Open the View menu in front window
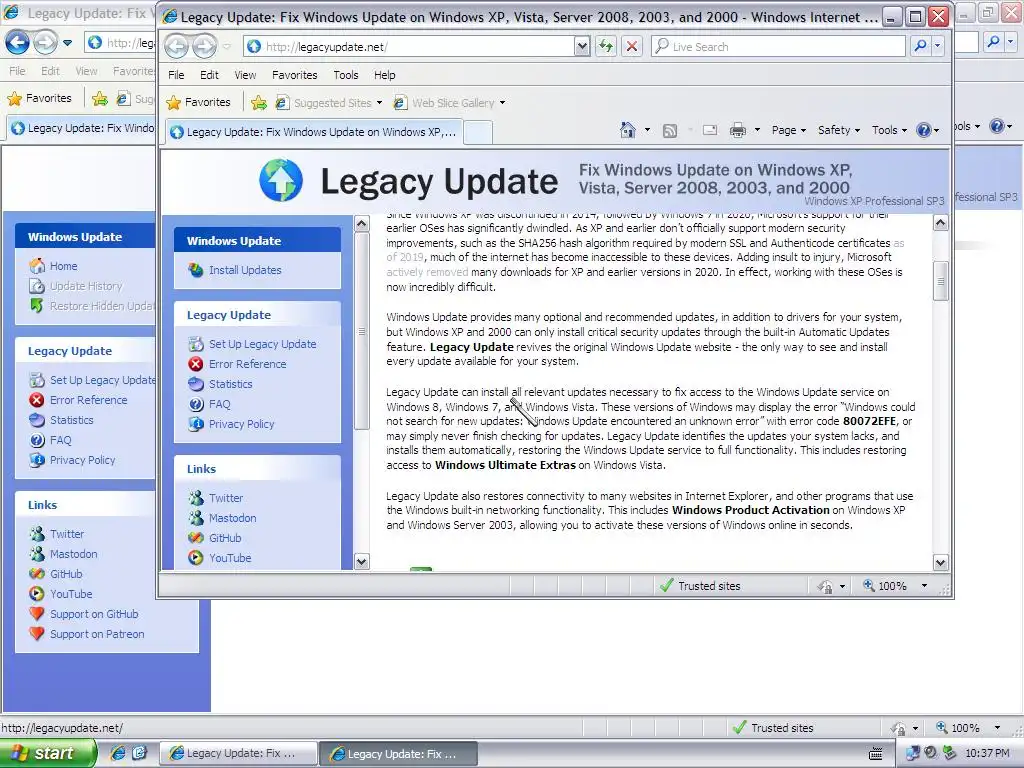 (x=245, y=75)
